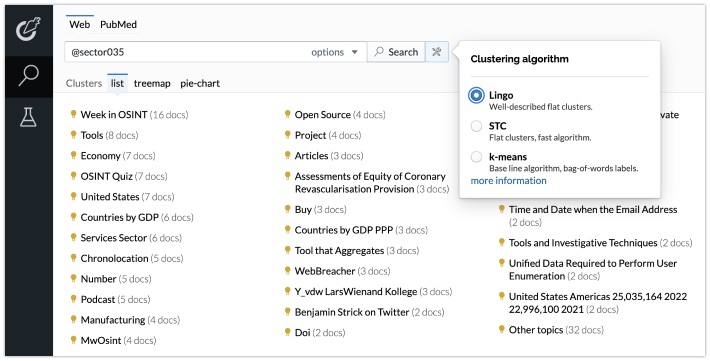Open the Other topics (32 docs) cluster
This screenshot has width=710, height=361.
click(556, 330)
